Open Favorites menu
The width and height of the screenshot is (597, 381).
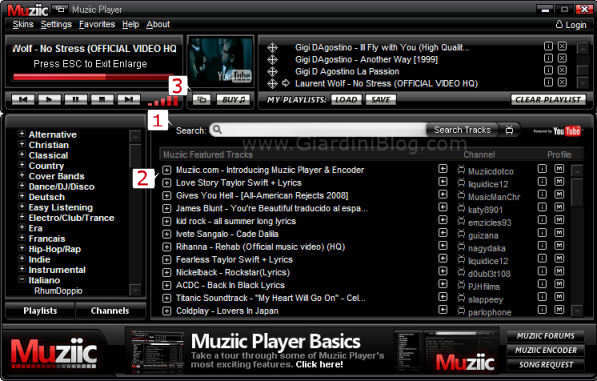click(x=97, y=24)
